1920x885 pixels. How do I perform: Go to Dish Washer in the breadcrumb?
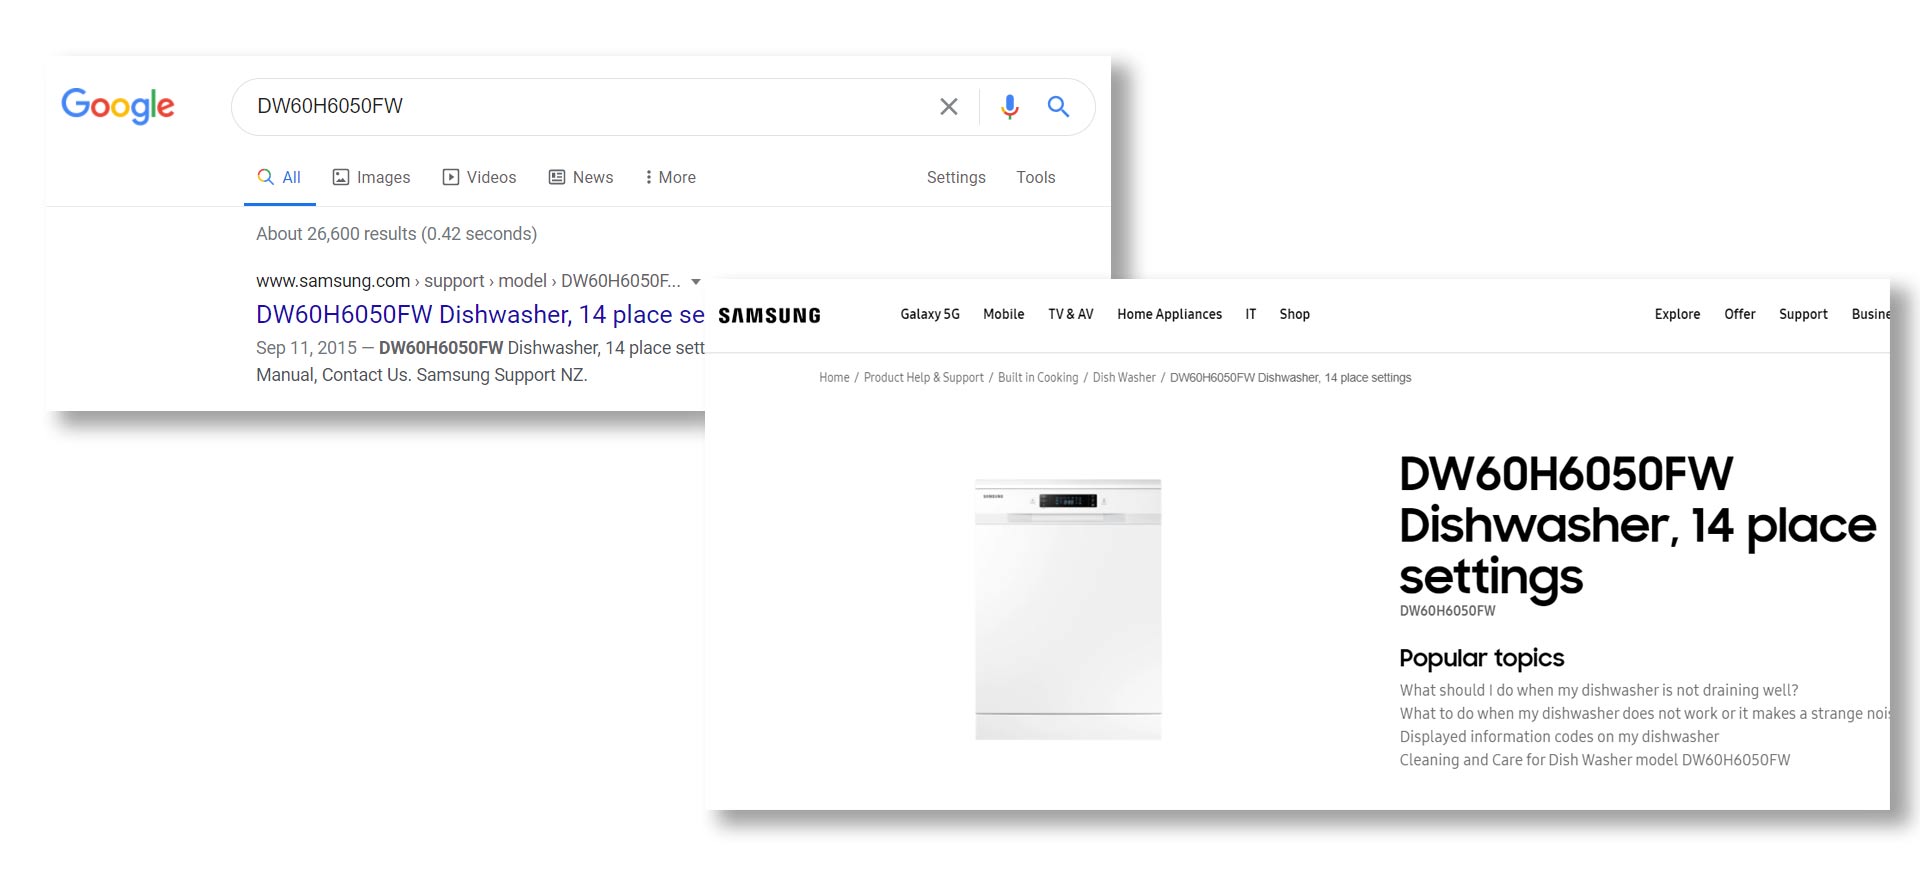point(1123,378)
